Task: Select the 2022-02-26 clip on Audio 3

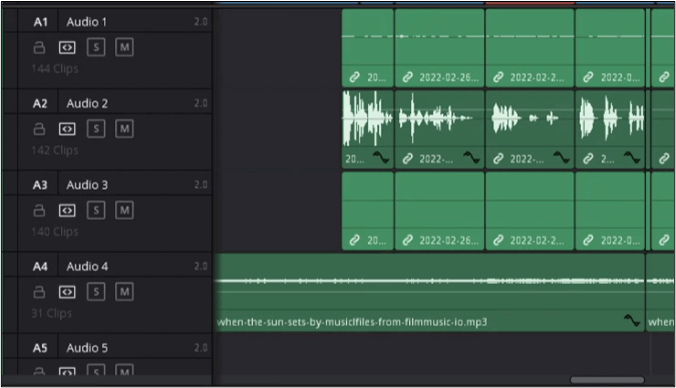Action: coord(439,211)
